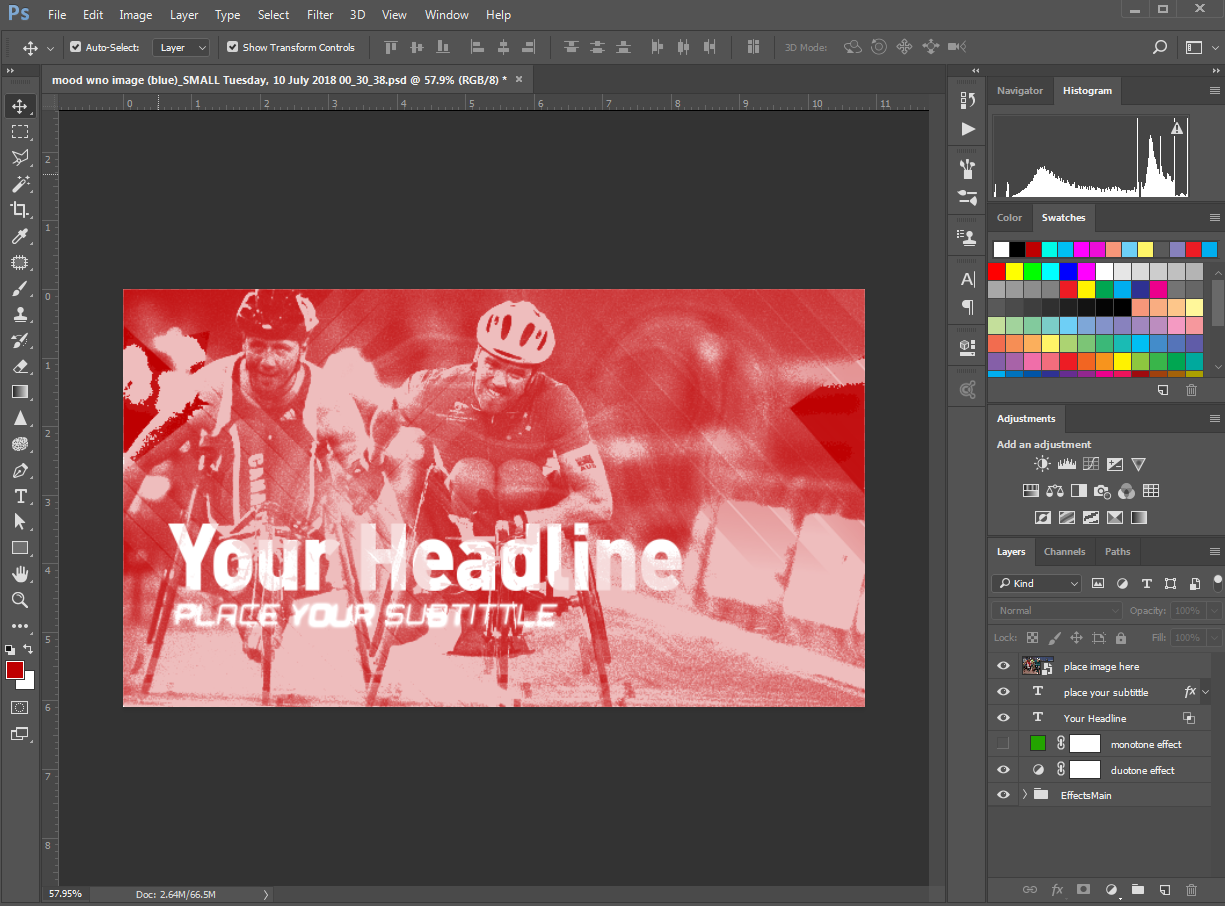Delete layer using the trash icon

1191,889
